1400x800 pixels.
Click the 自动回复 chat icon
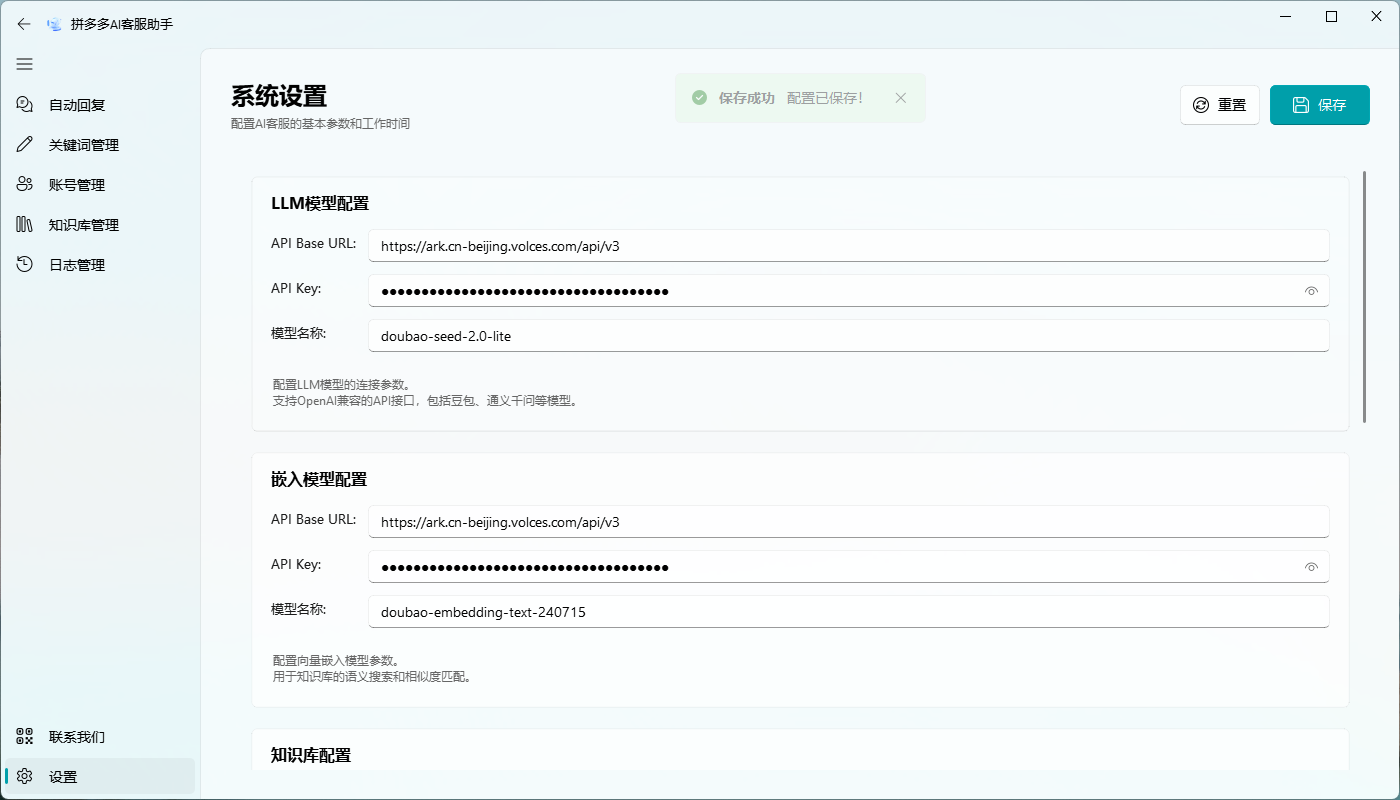25,104
